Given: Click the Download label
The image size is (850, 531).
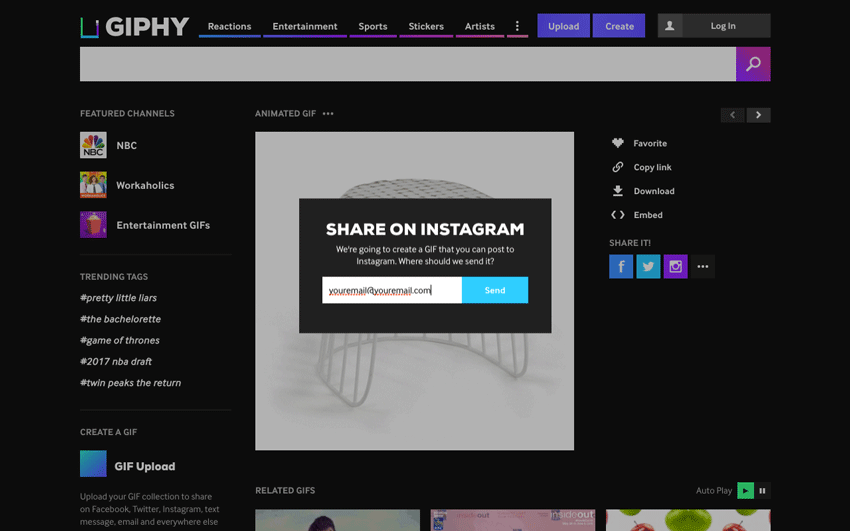Looking at the screenshot, I should tap(654, 191).
